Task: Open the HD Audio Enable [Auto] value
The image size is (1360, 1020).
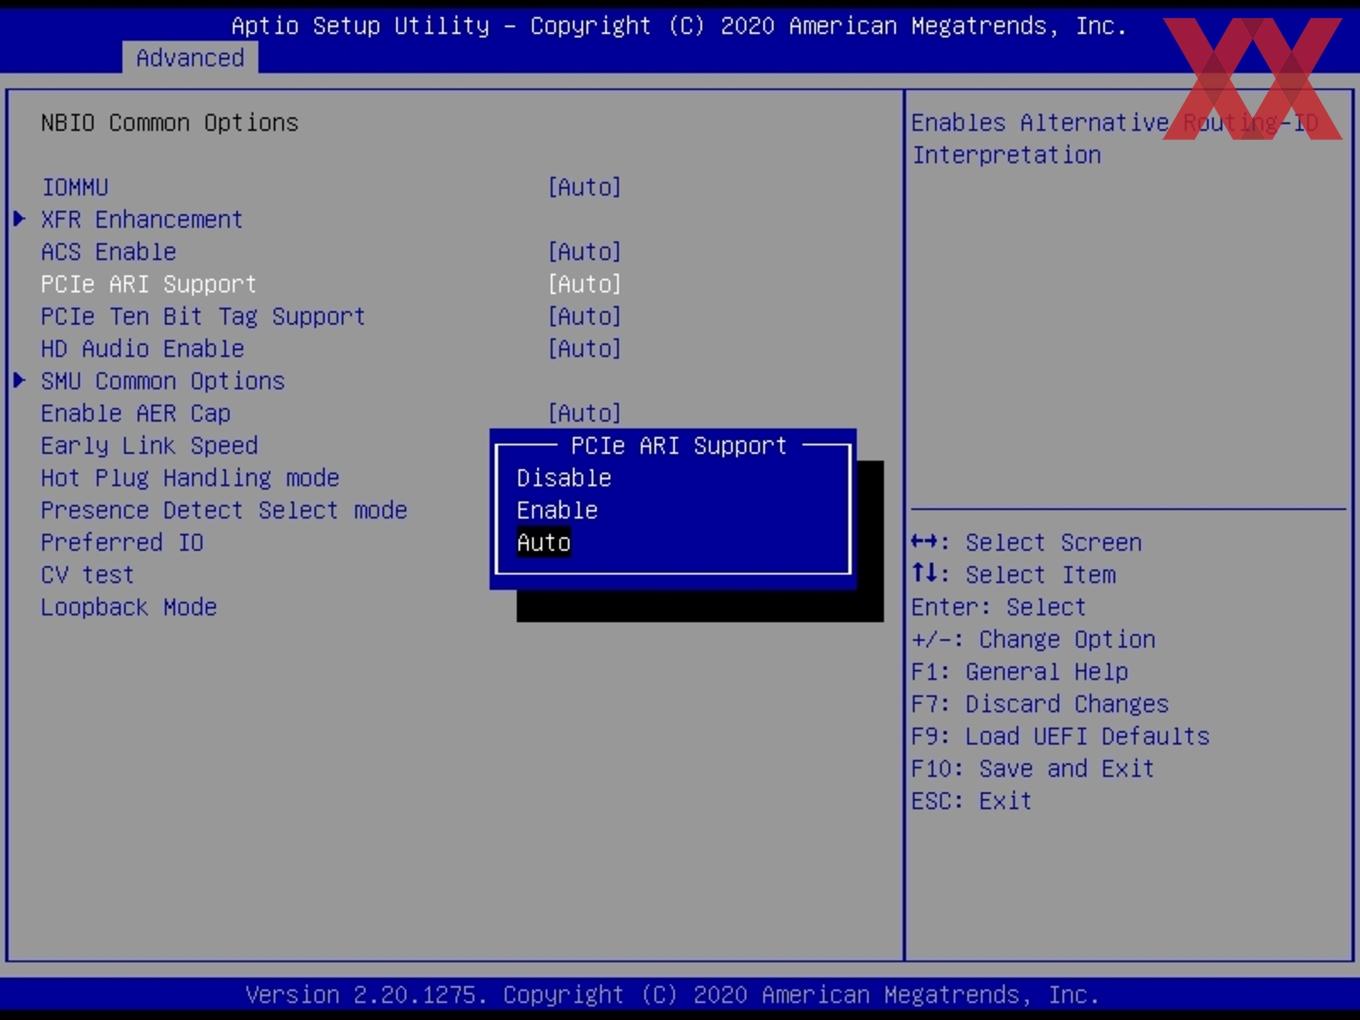Action: (x=585, y=349)
